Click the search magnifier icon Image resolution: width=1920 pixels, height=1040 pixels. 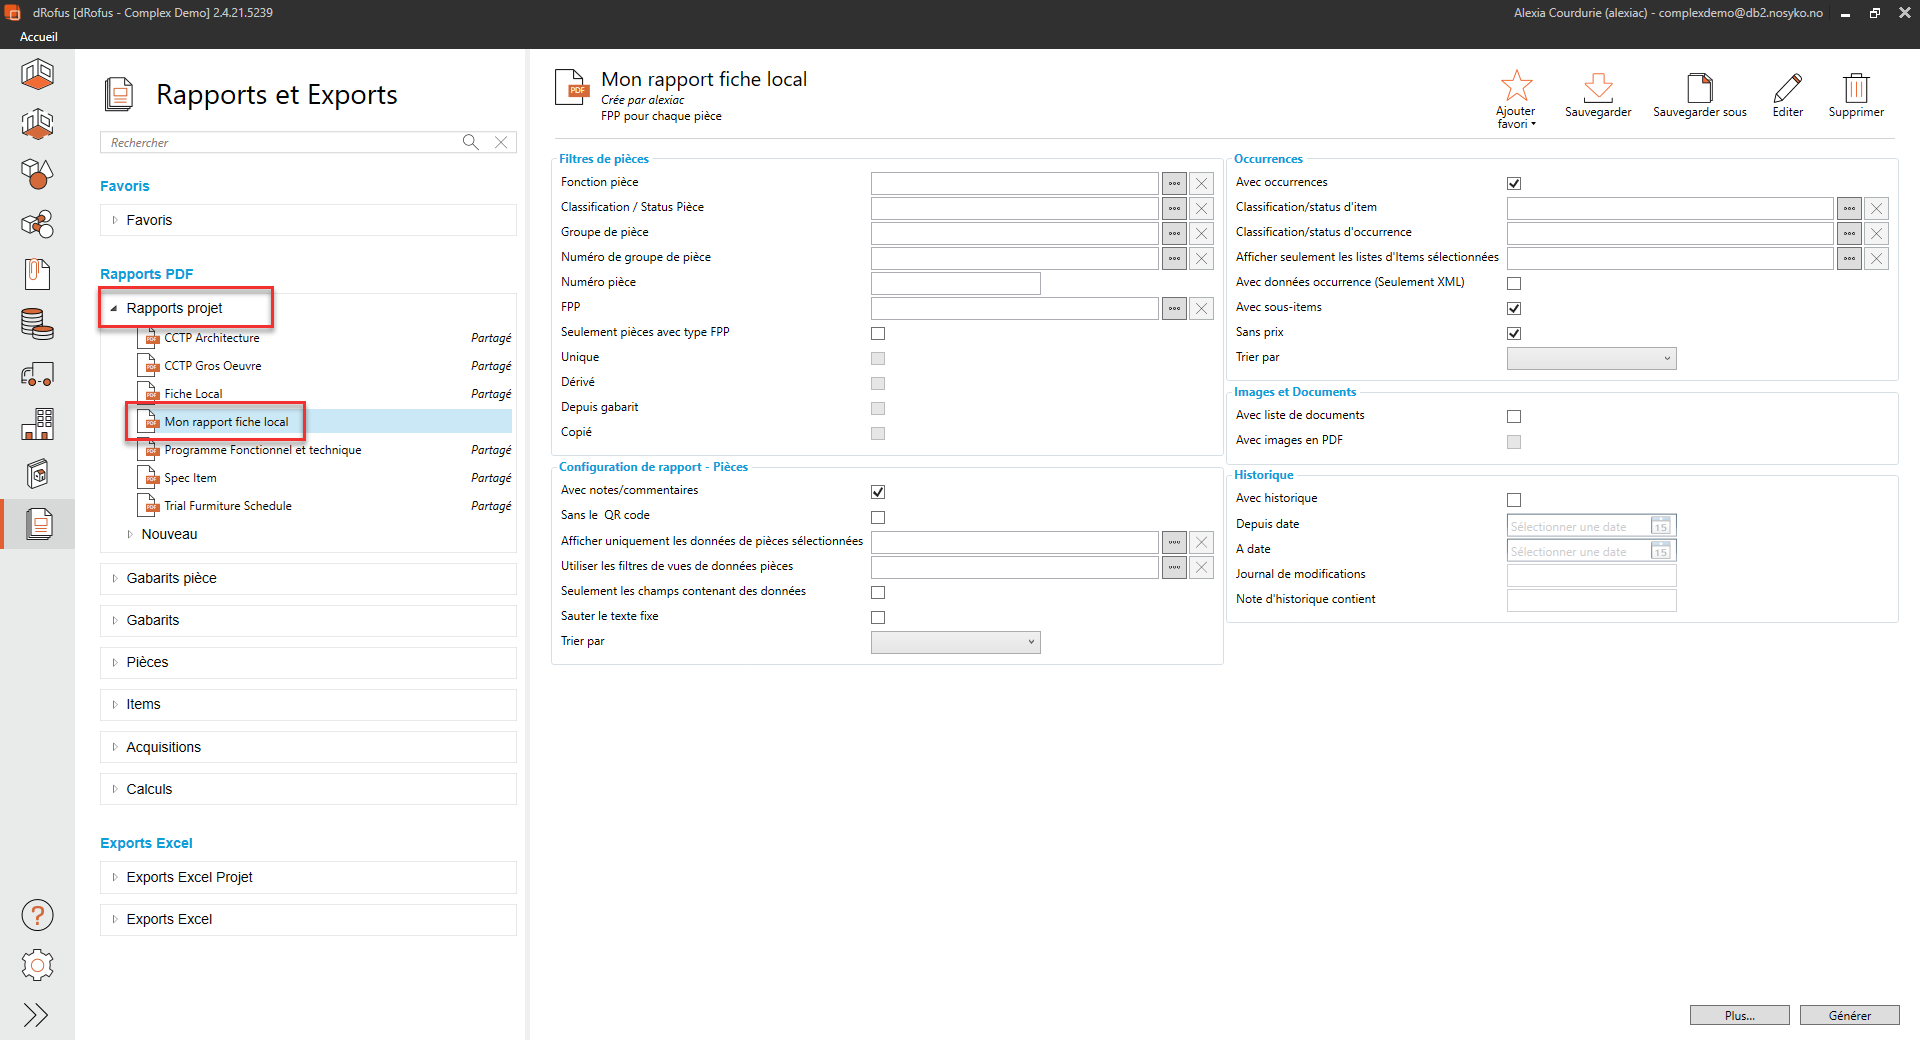tap(470, 142)
